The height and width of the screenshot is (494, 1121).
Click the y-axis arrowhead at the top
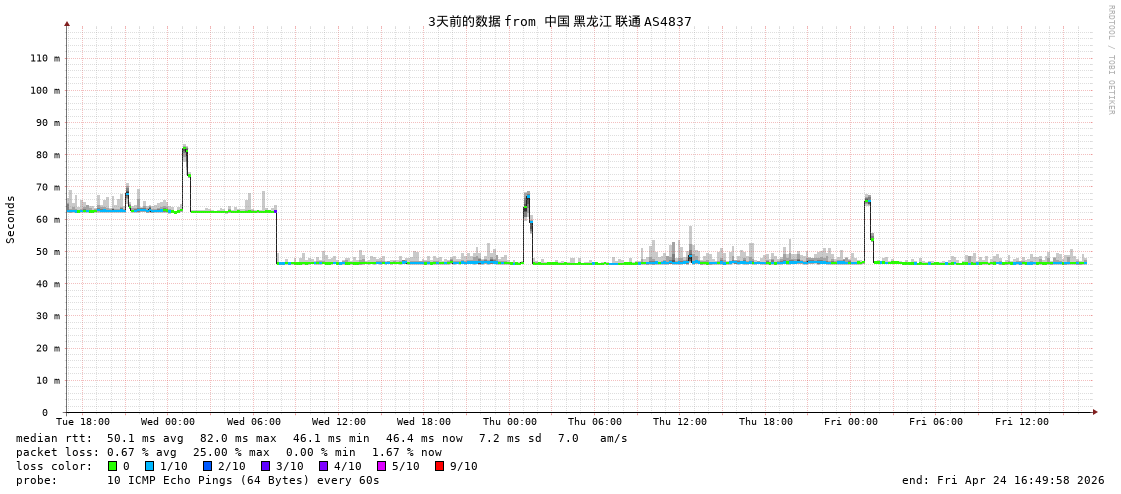coord(67,23)
